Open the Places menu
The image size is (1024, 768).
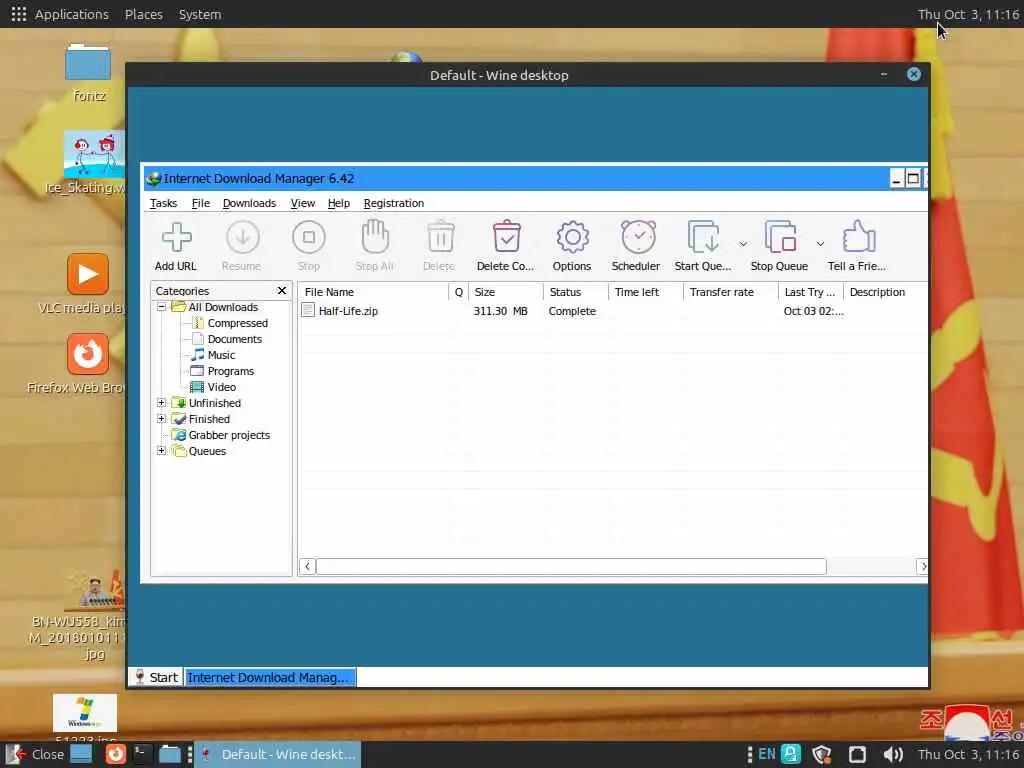144,14
